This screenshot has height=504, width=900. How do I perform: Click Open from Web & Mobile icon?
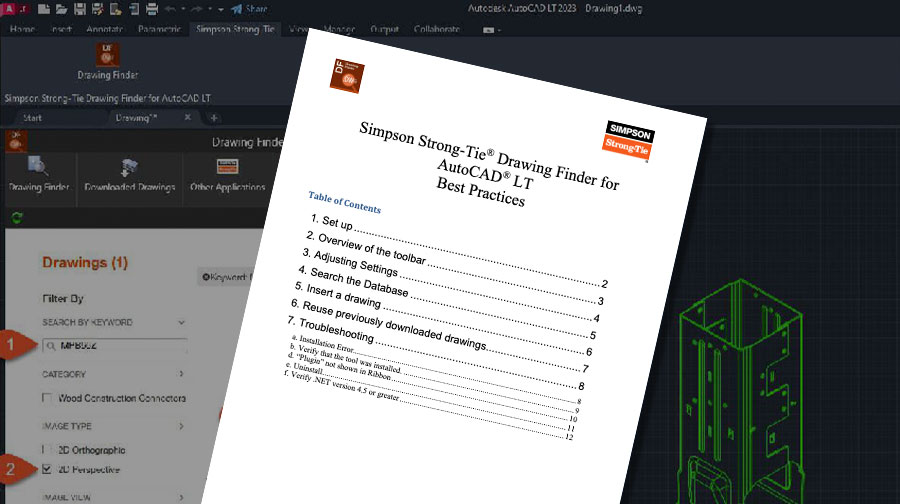coord(116,9)
